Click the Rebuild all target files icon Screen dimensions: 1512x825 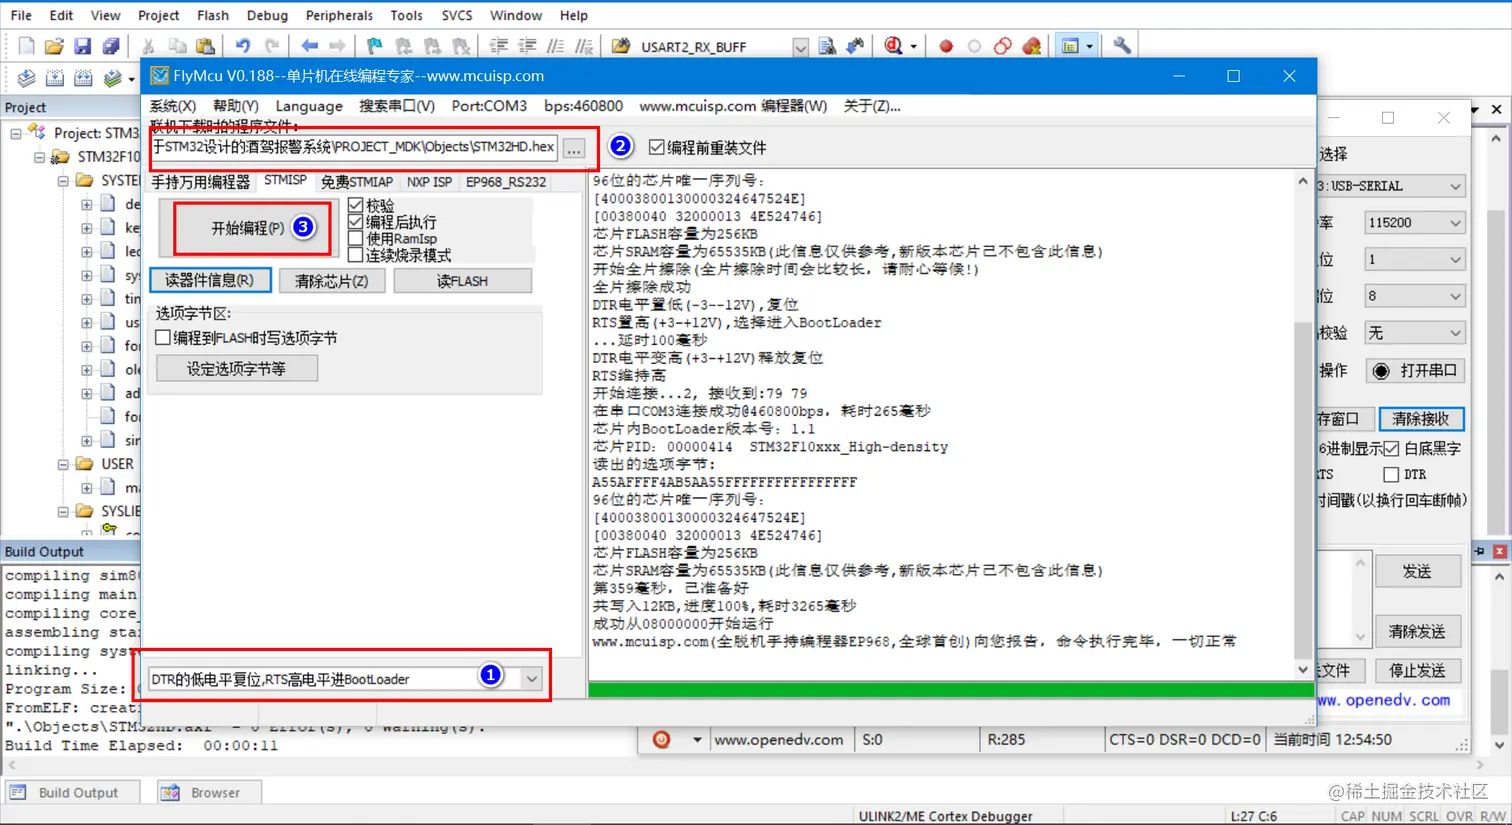[x=83, y=78]
